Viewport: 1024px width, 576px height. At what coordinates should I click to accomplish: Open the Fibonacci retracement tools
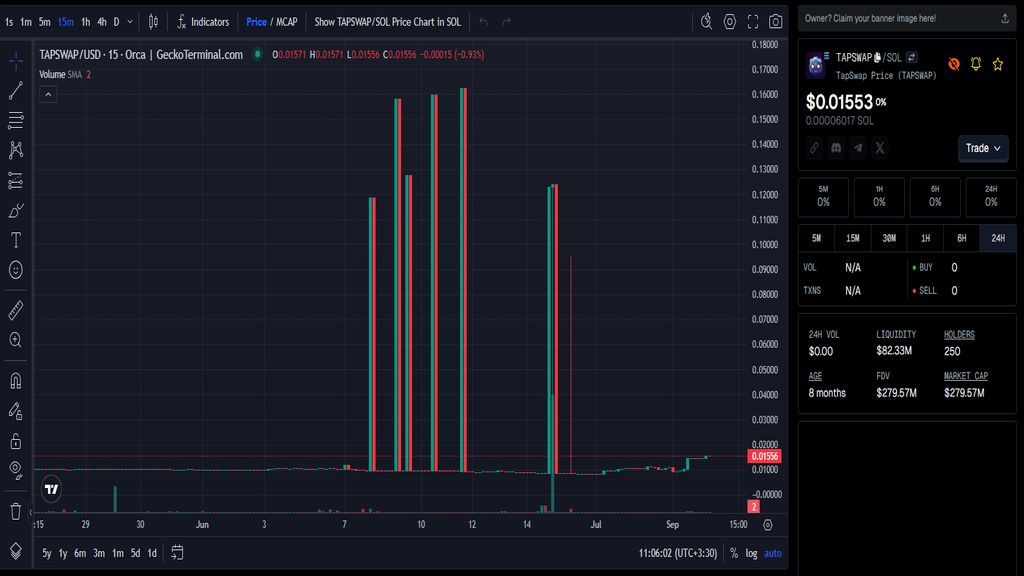pyautogui.click(x=16, y=120)
